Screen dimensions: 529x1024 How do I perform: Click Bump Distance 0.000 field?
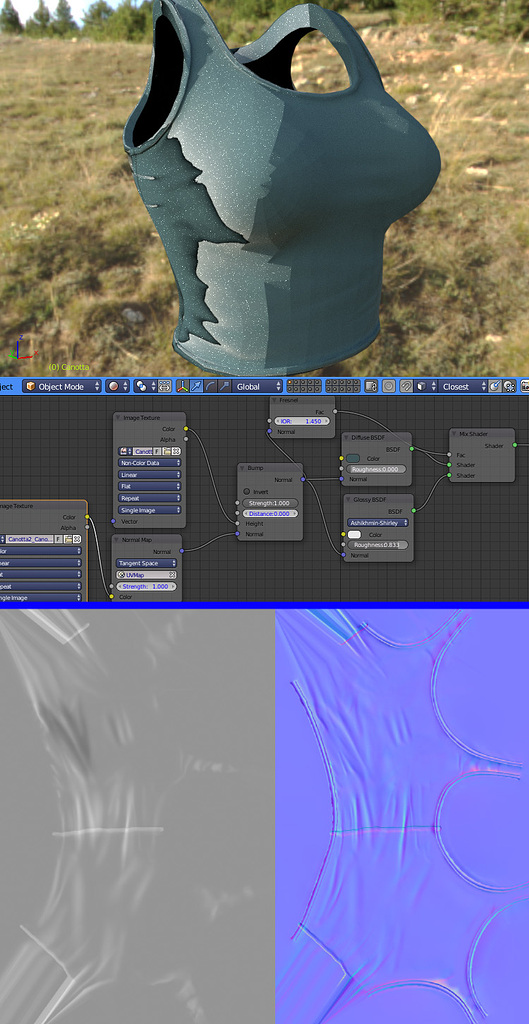[x=270, y=514]
